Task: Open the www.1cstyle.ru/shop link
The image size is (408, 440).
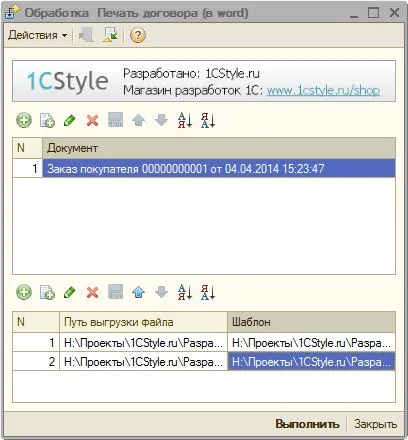Action: (323, 90)
